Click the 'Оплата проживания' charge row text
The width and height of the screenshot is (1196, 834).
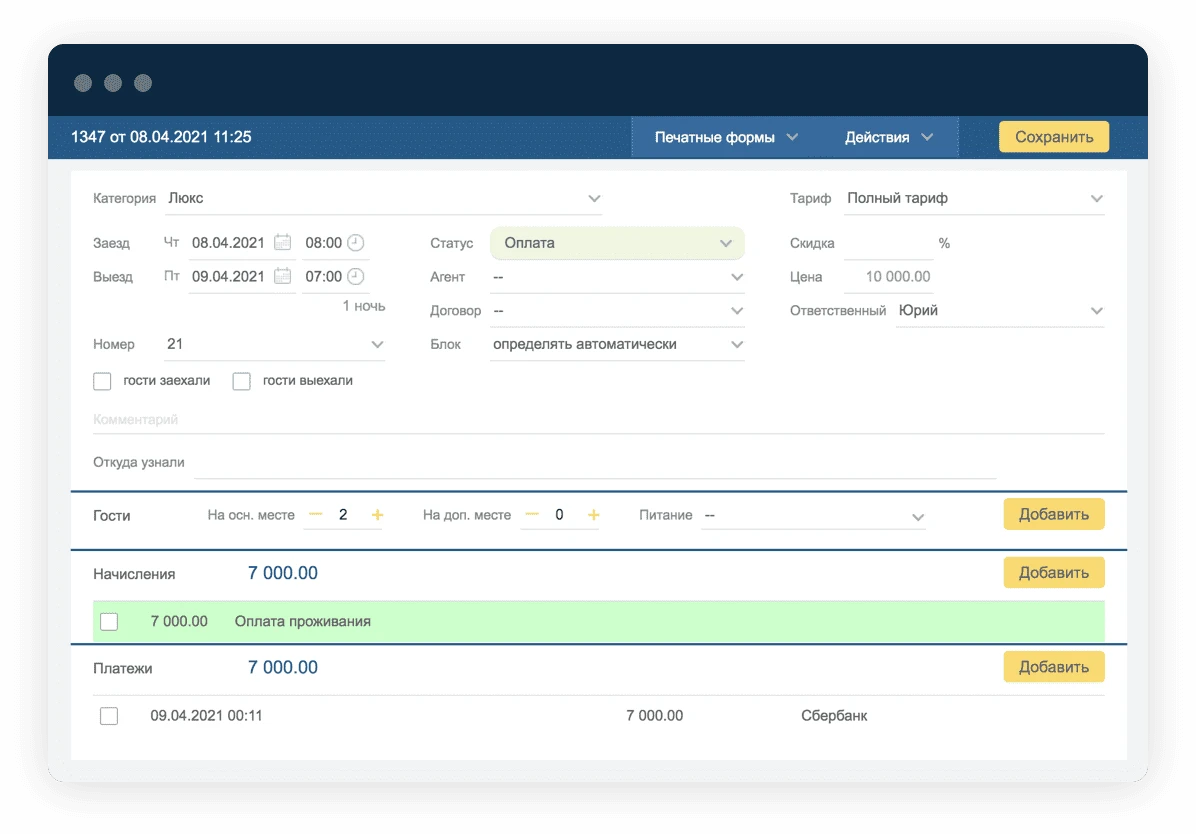point(303,621)
